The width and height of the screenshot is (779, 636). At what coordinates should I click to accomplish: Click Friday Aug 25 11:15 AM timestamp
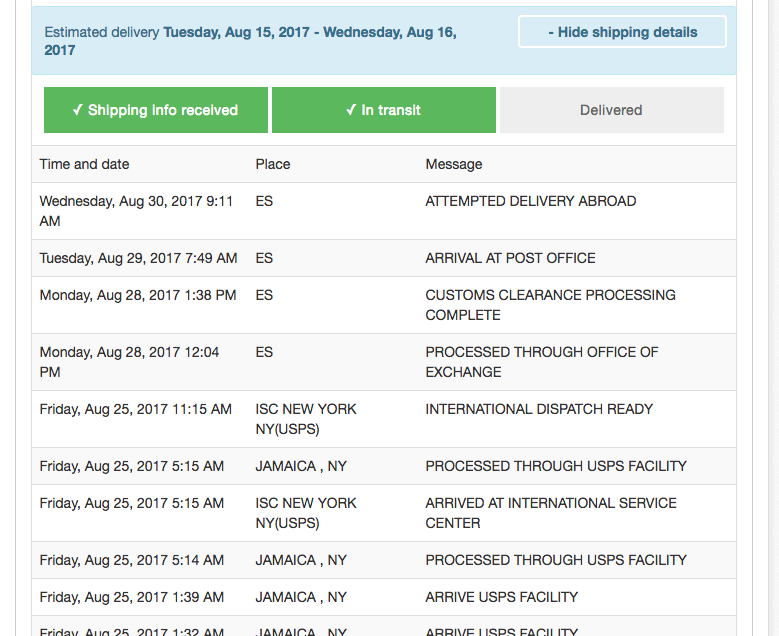(x=136, y=409)
